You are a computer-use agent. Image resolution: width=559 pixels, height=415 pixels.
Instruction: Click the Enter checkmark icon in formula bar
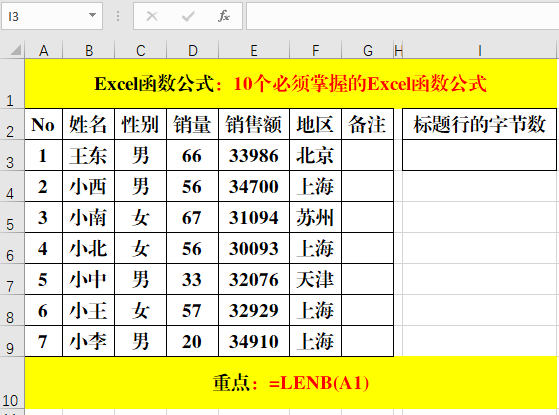point(188,16)
